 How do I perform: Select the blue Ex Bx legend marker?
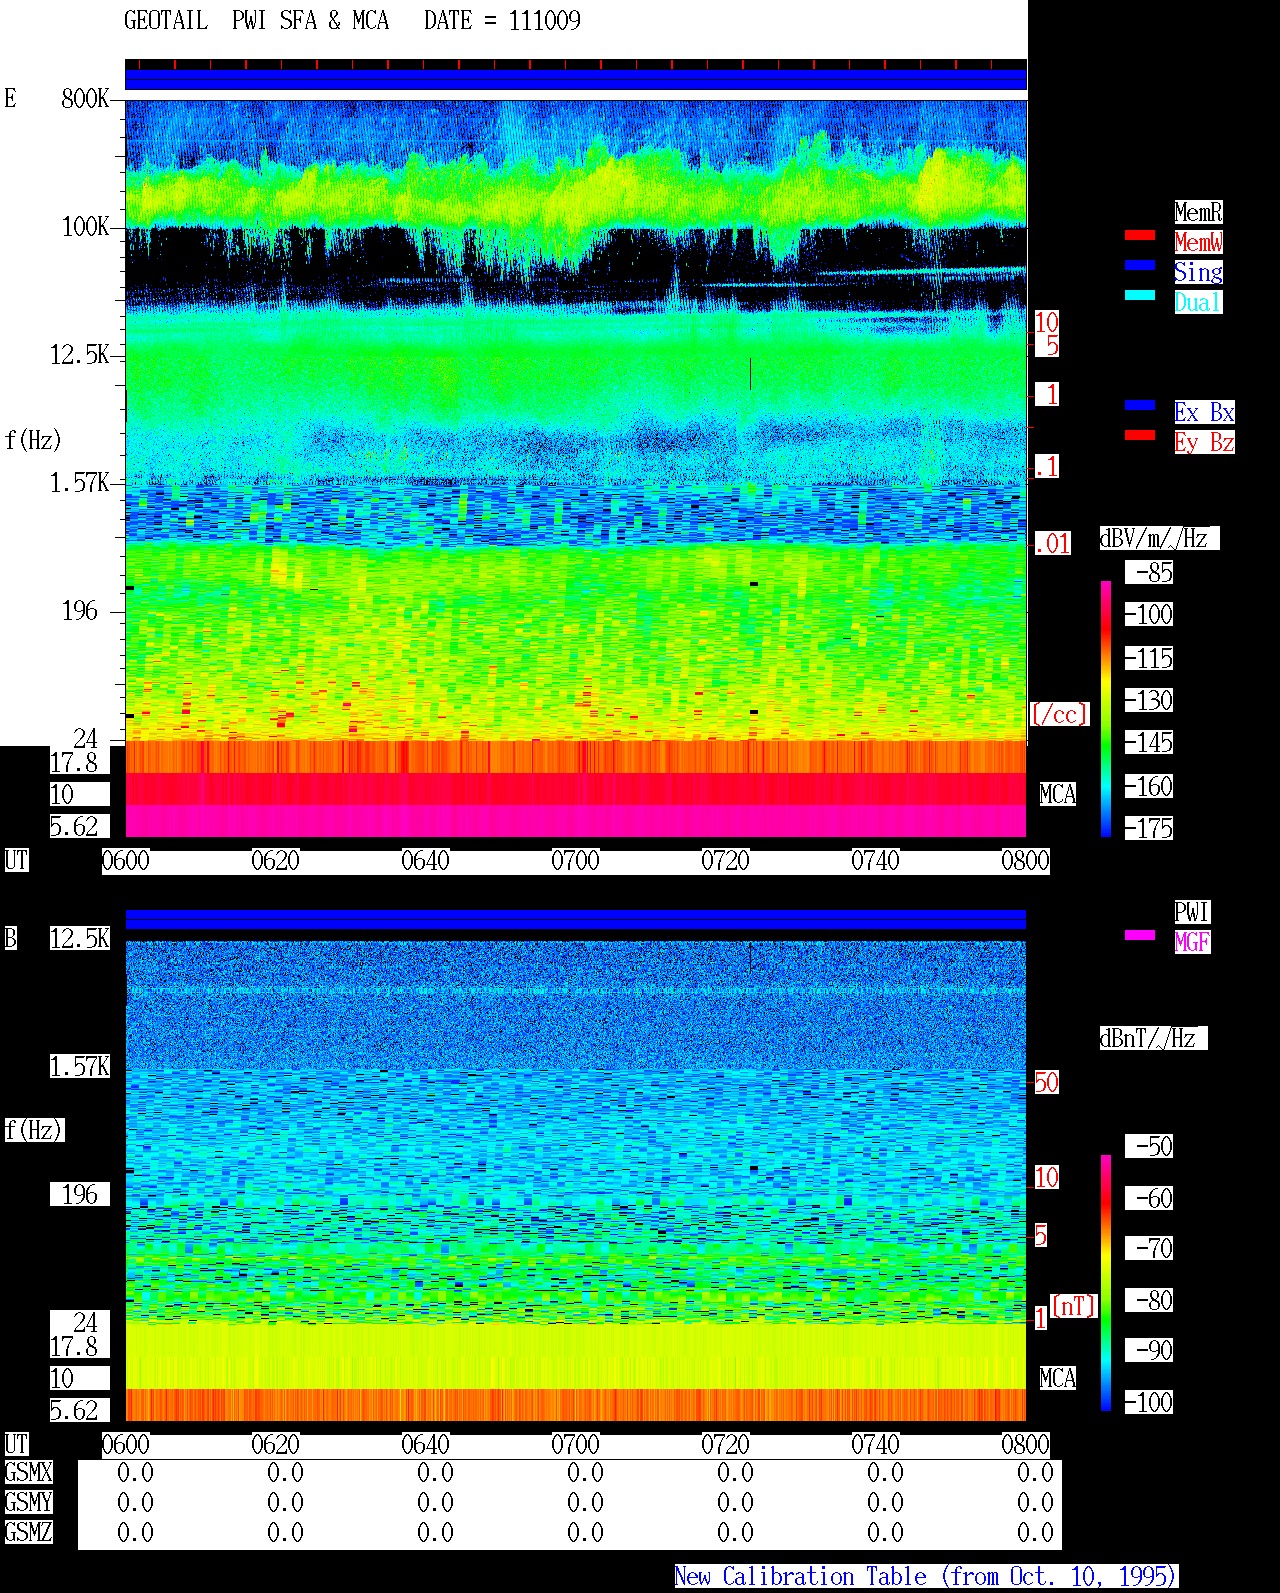(x=1140, y=406)
